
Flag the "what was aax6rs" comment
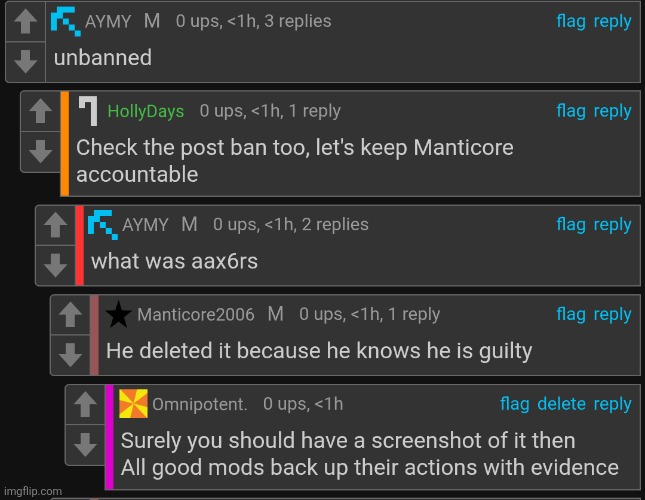click(x=571, y=225)
